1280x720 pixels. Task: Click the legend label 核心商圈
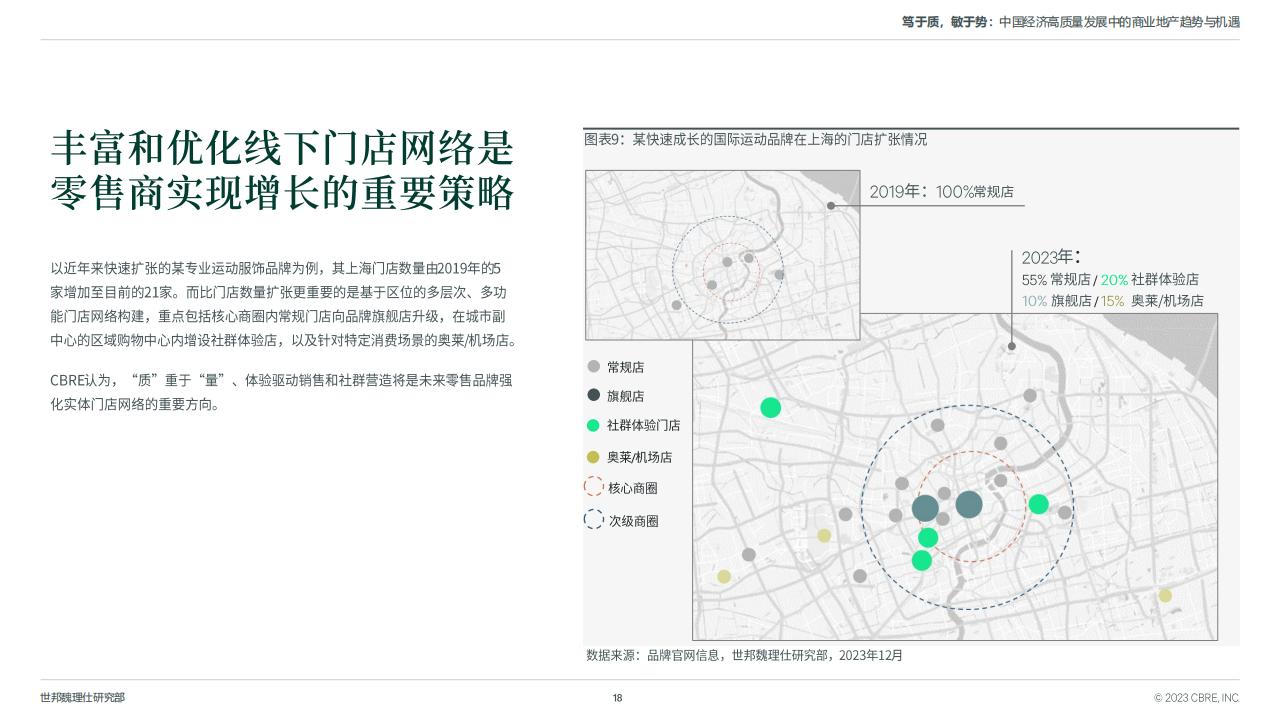633,488
